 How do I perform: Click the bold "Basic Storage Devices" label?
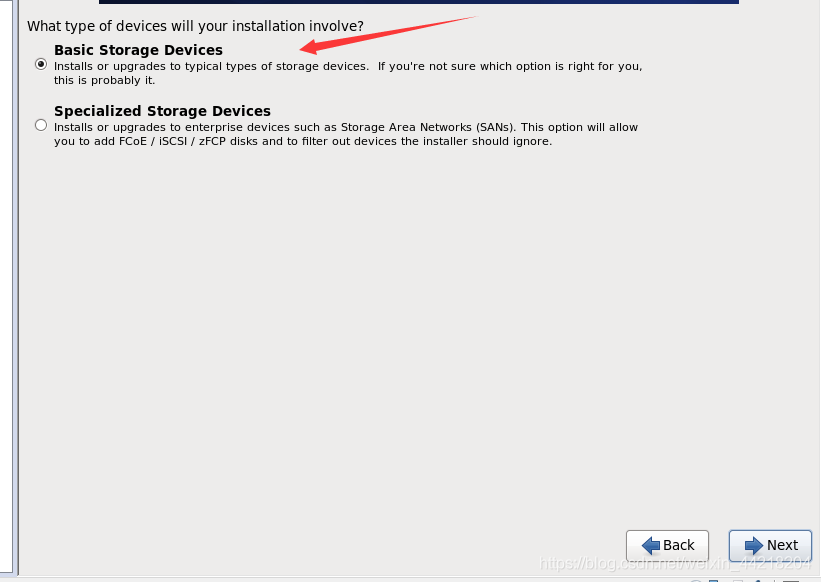click(x=138, y=50)
